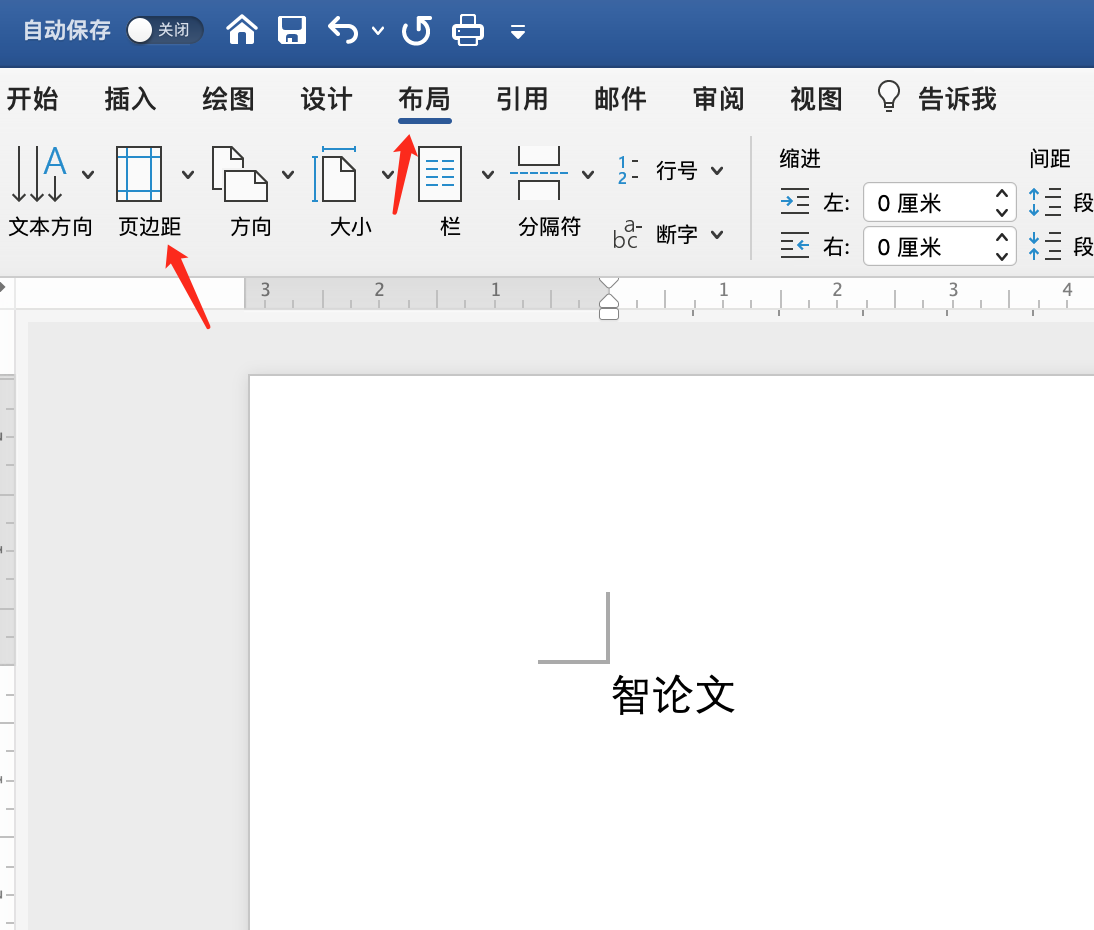
Task: Click the Redo circular arrow icon
Action: pyautogui.click(x=416, y=30)
